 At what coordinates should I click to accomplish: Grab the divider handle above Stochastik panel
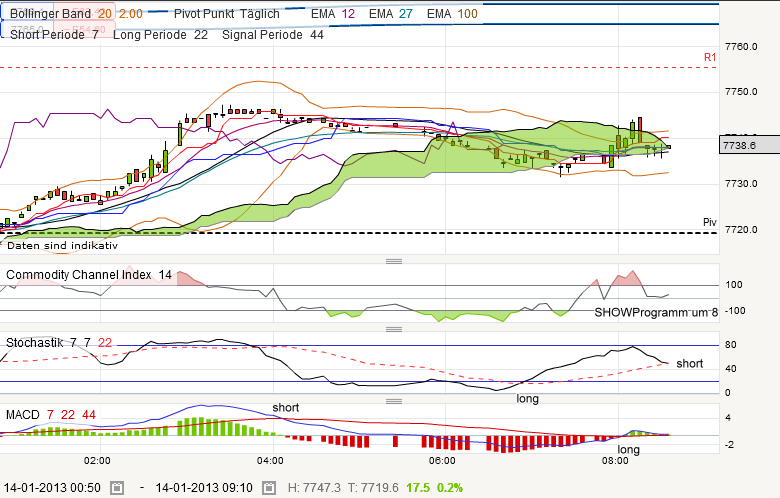tap(394, 329)
